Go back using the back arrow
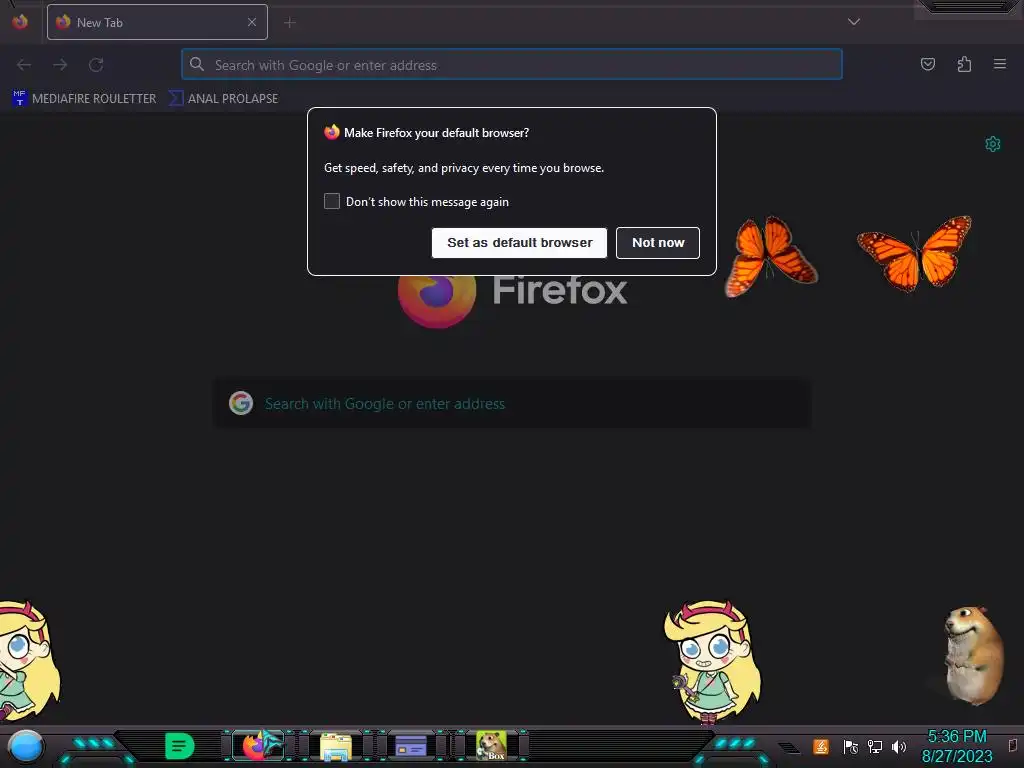 24,65
